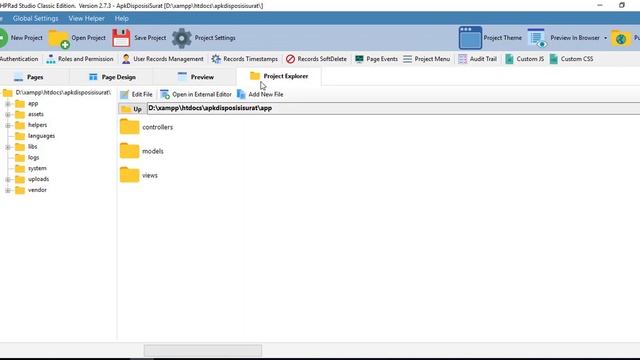Open Custom CSS icon
The image size is (640, 360).
point(553,59)
